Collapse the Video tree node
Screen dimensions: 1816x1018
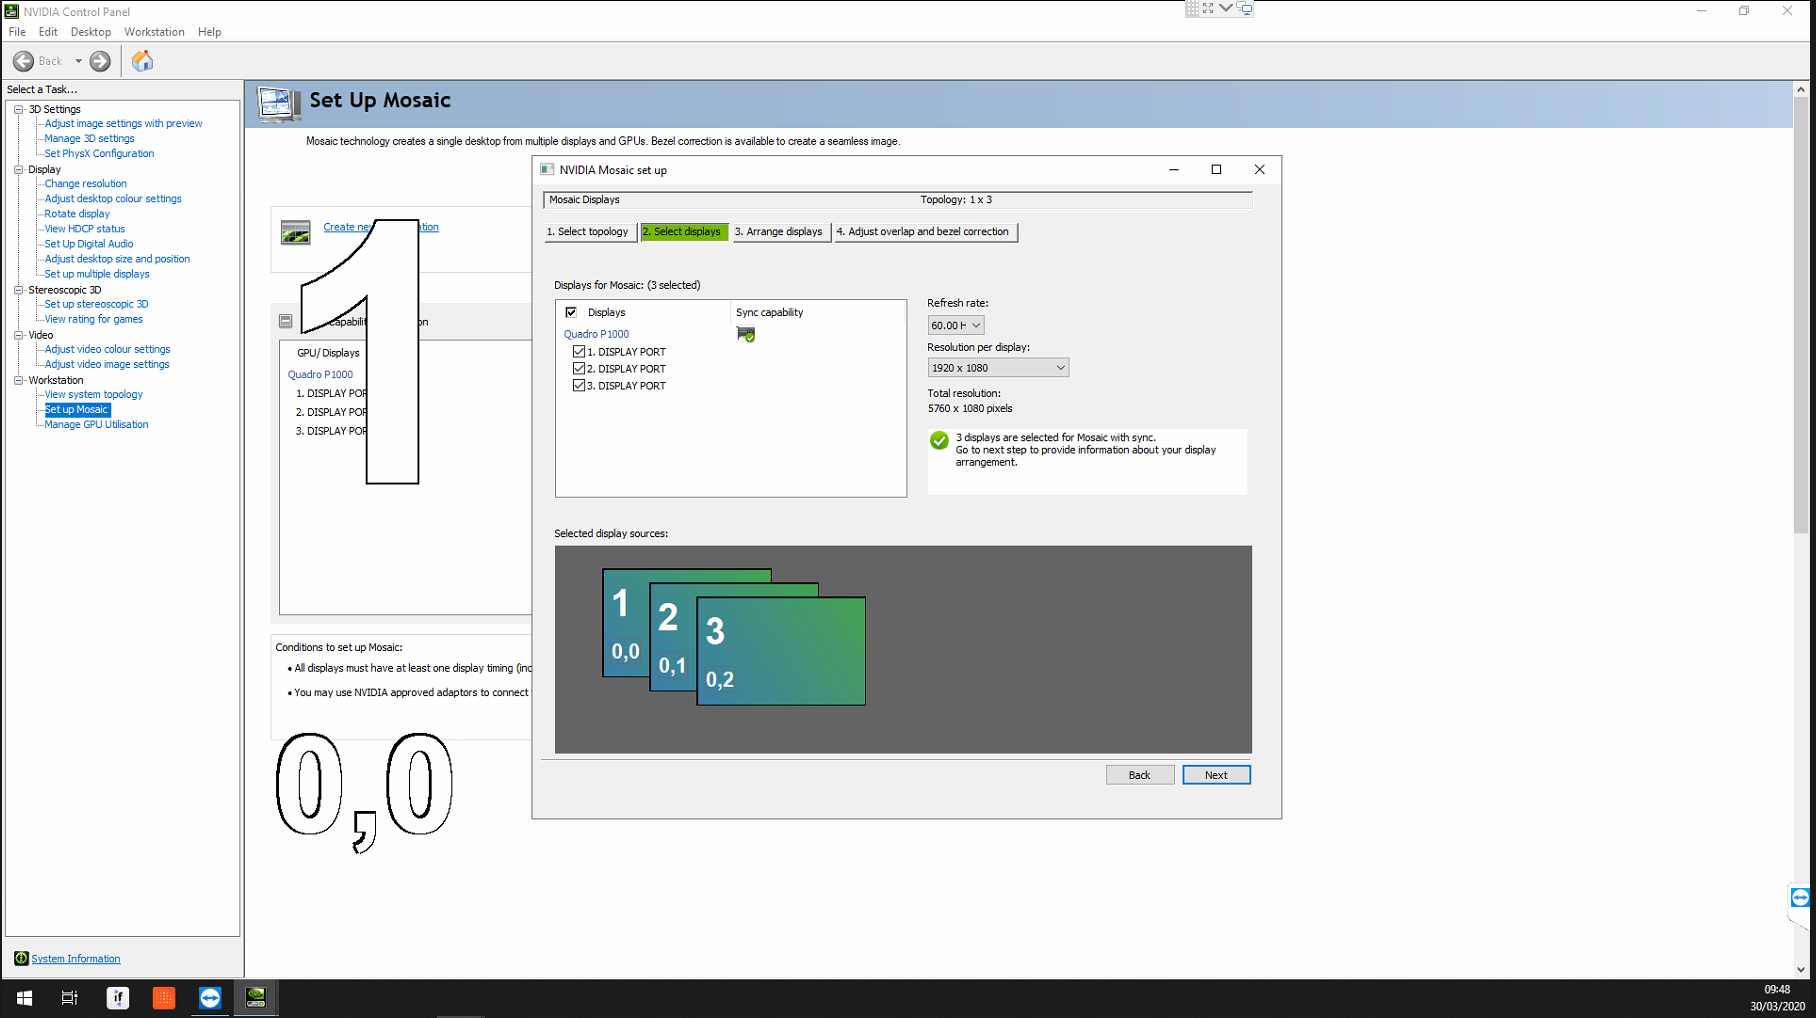(x=19, y=335)
